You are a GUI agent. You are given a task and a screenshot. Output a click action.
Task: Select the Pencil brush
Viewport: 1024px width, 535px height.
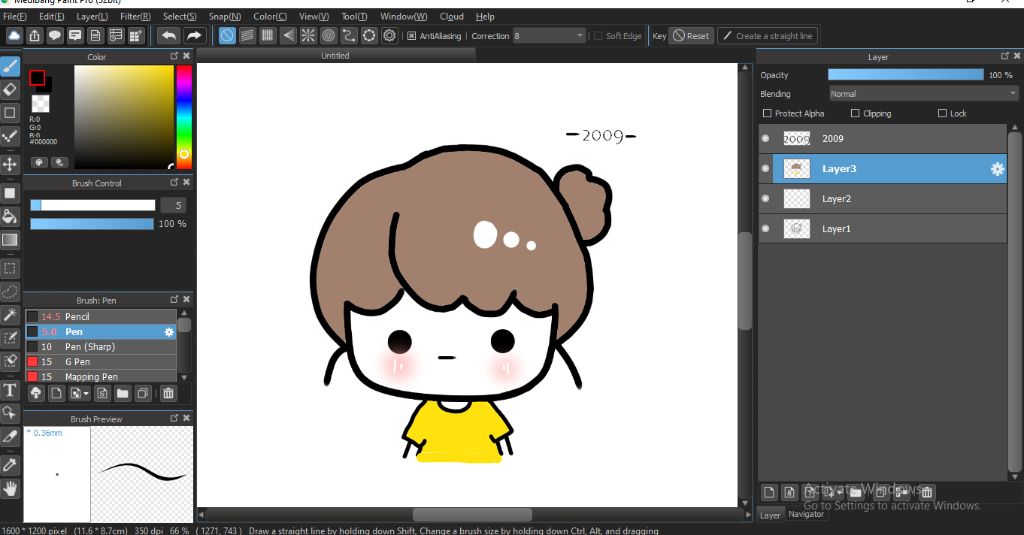[x=101, y=316]
